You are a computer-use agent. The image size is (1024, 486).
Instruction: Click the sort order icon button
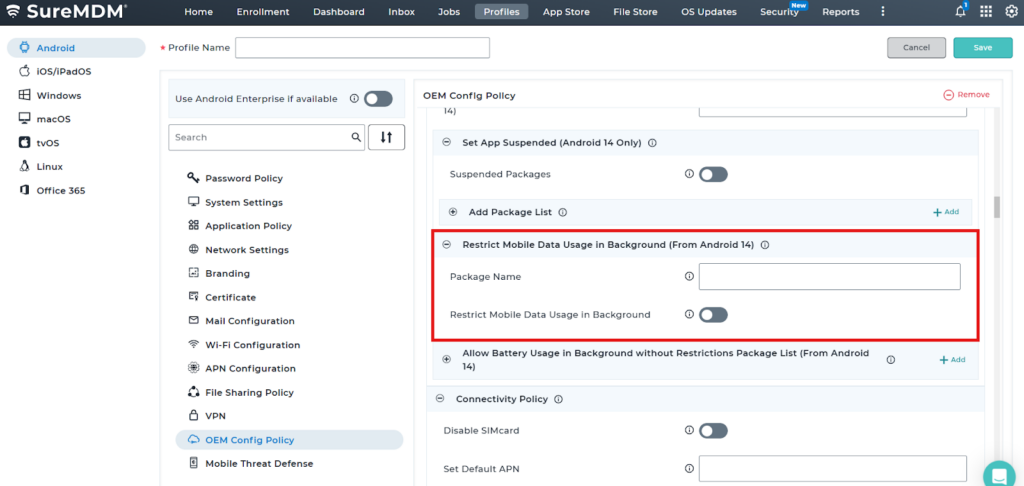click(x=386, y=137)
